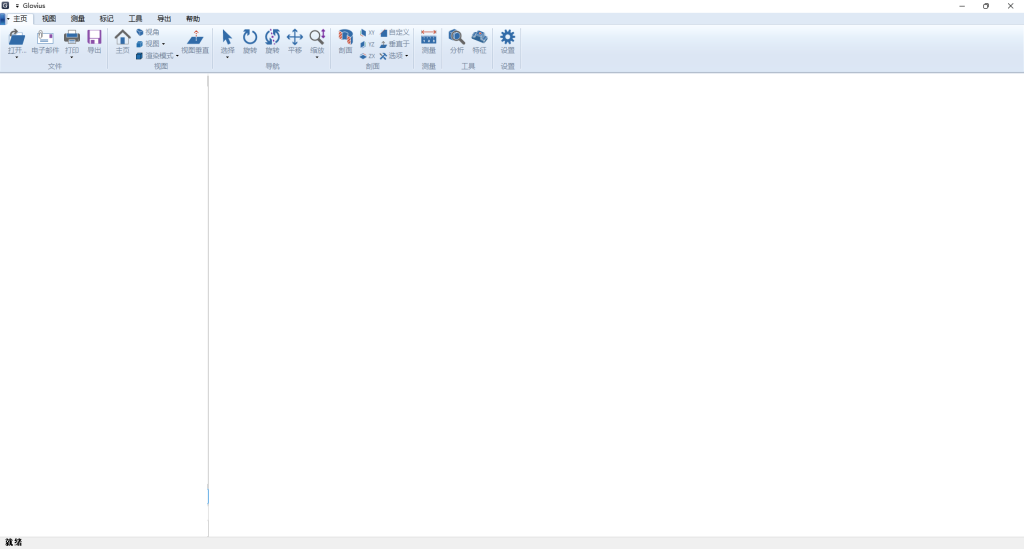The height and width of the screenshot is (549, 1024).
Task: Open the 帮助 ribbon tab
Action: point(193,19)
